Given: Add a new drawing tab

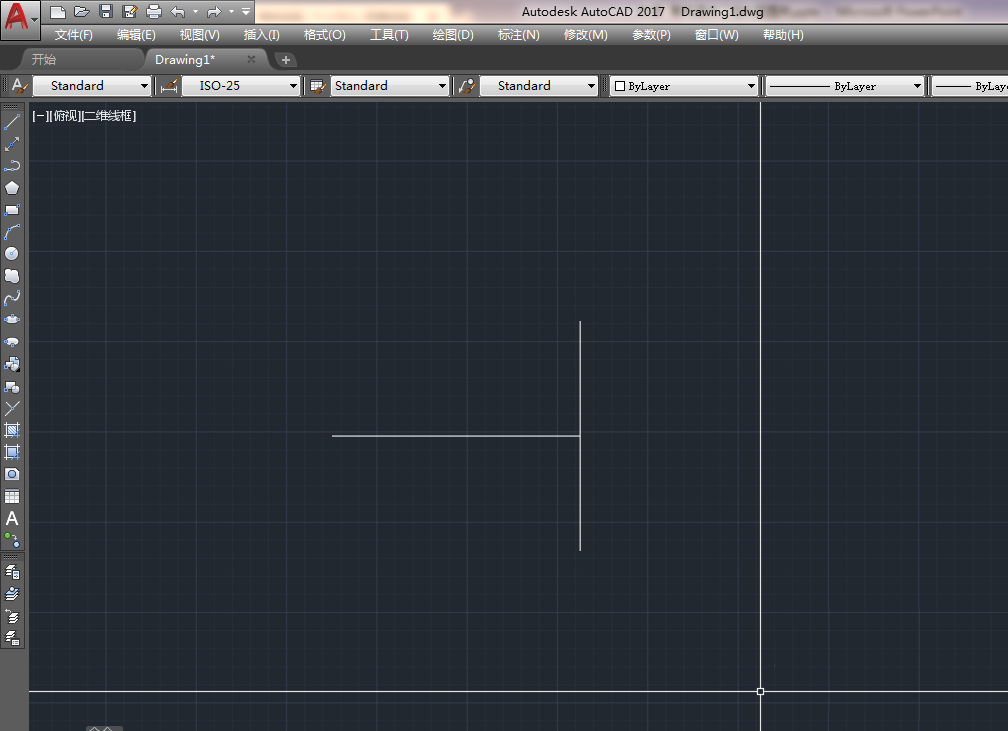Looking at the screenshot, I should point(285,60).
